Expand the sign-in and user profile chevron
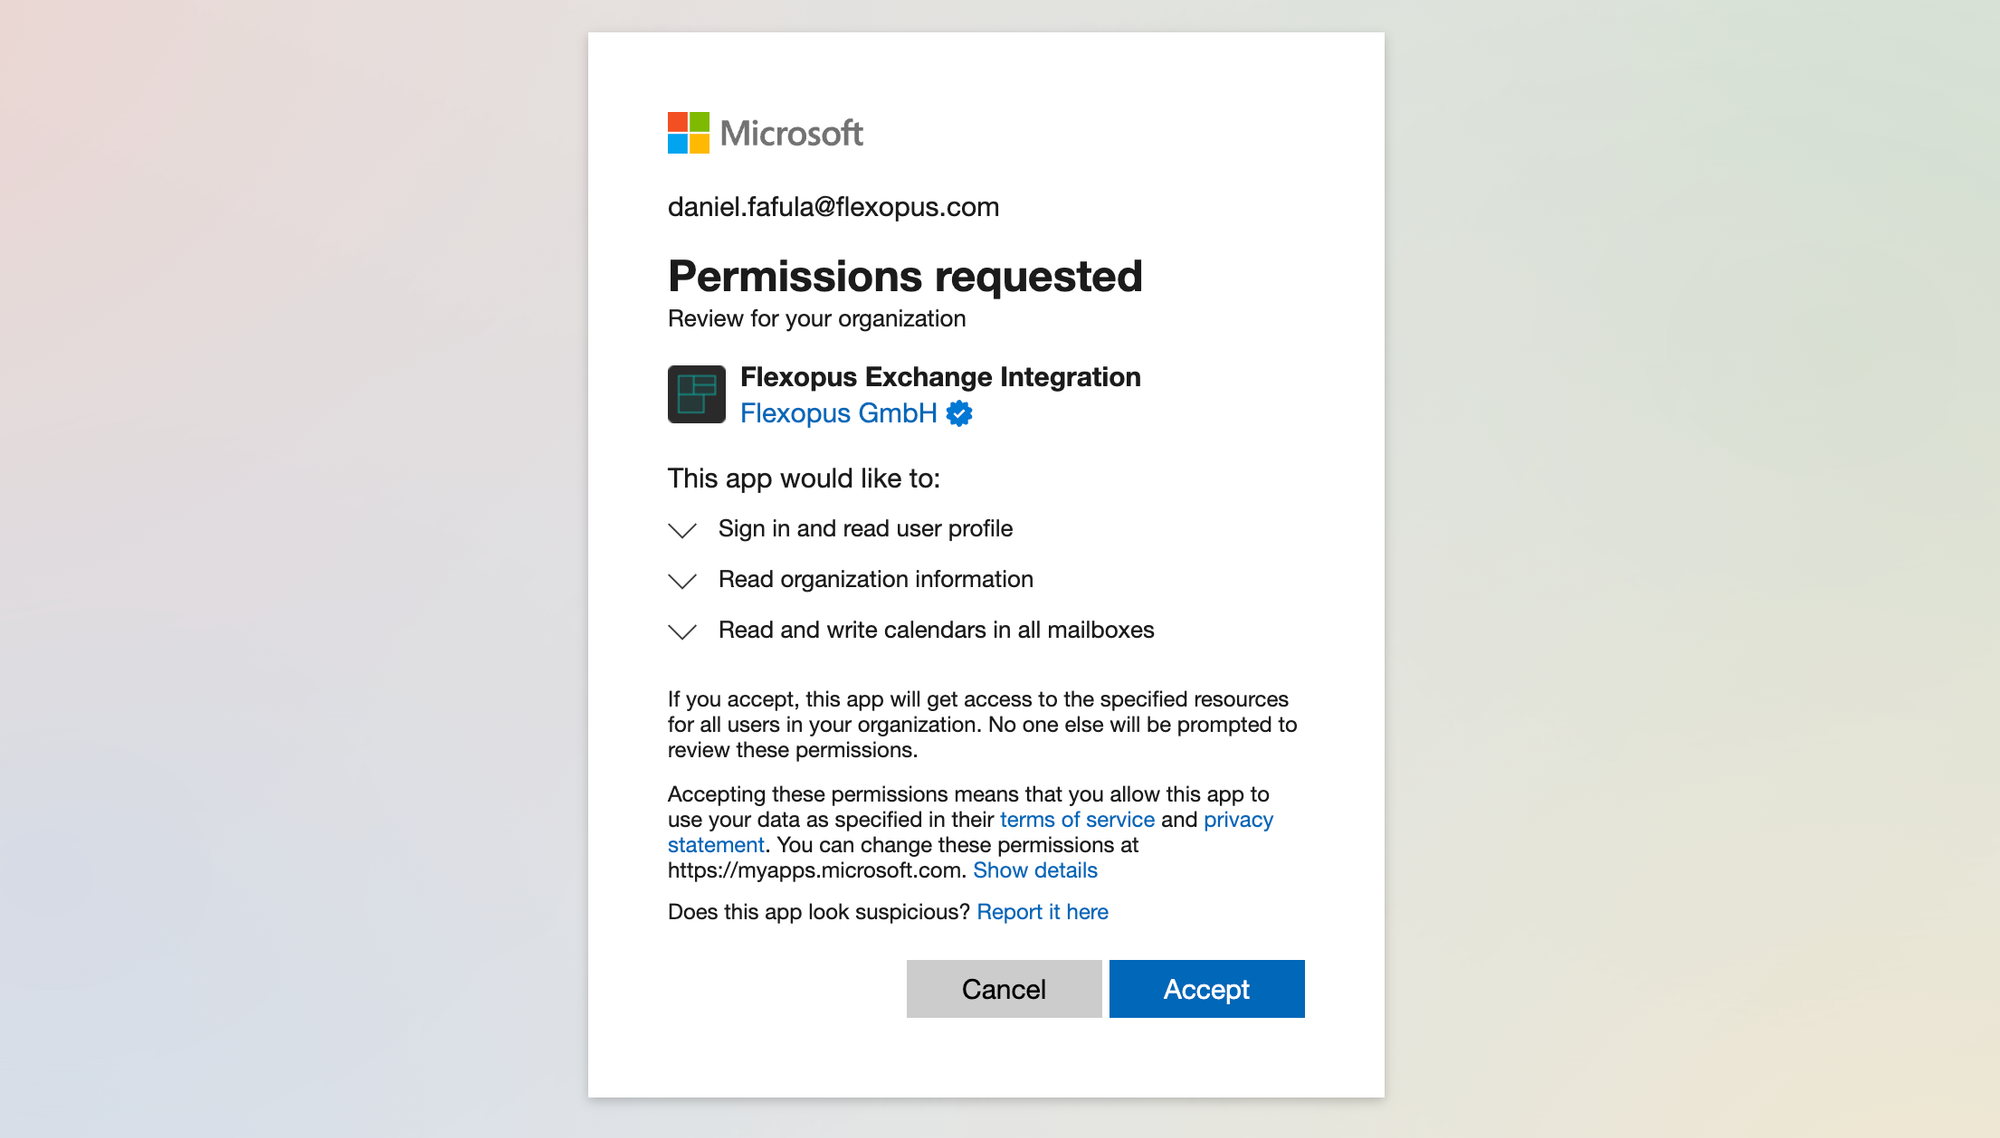 [682, 530]
